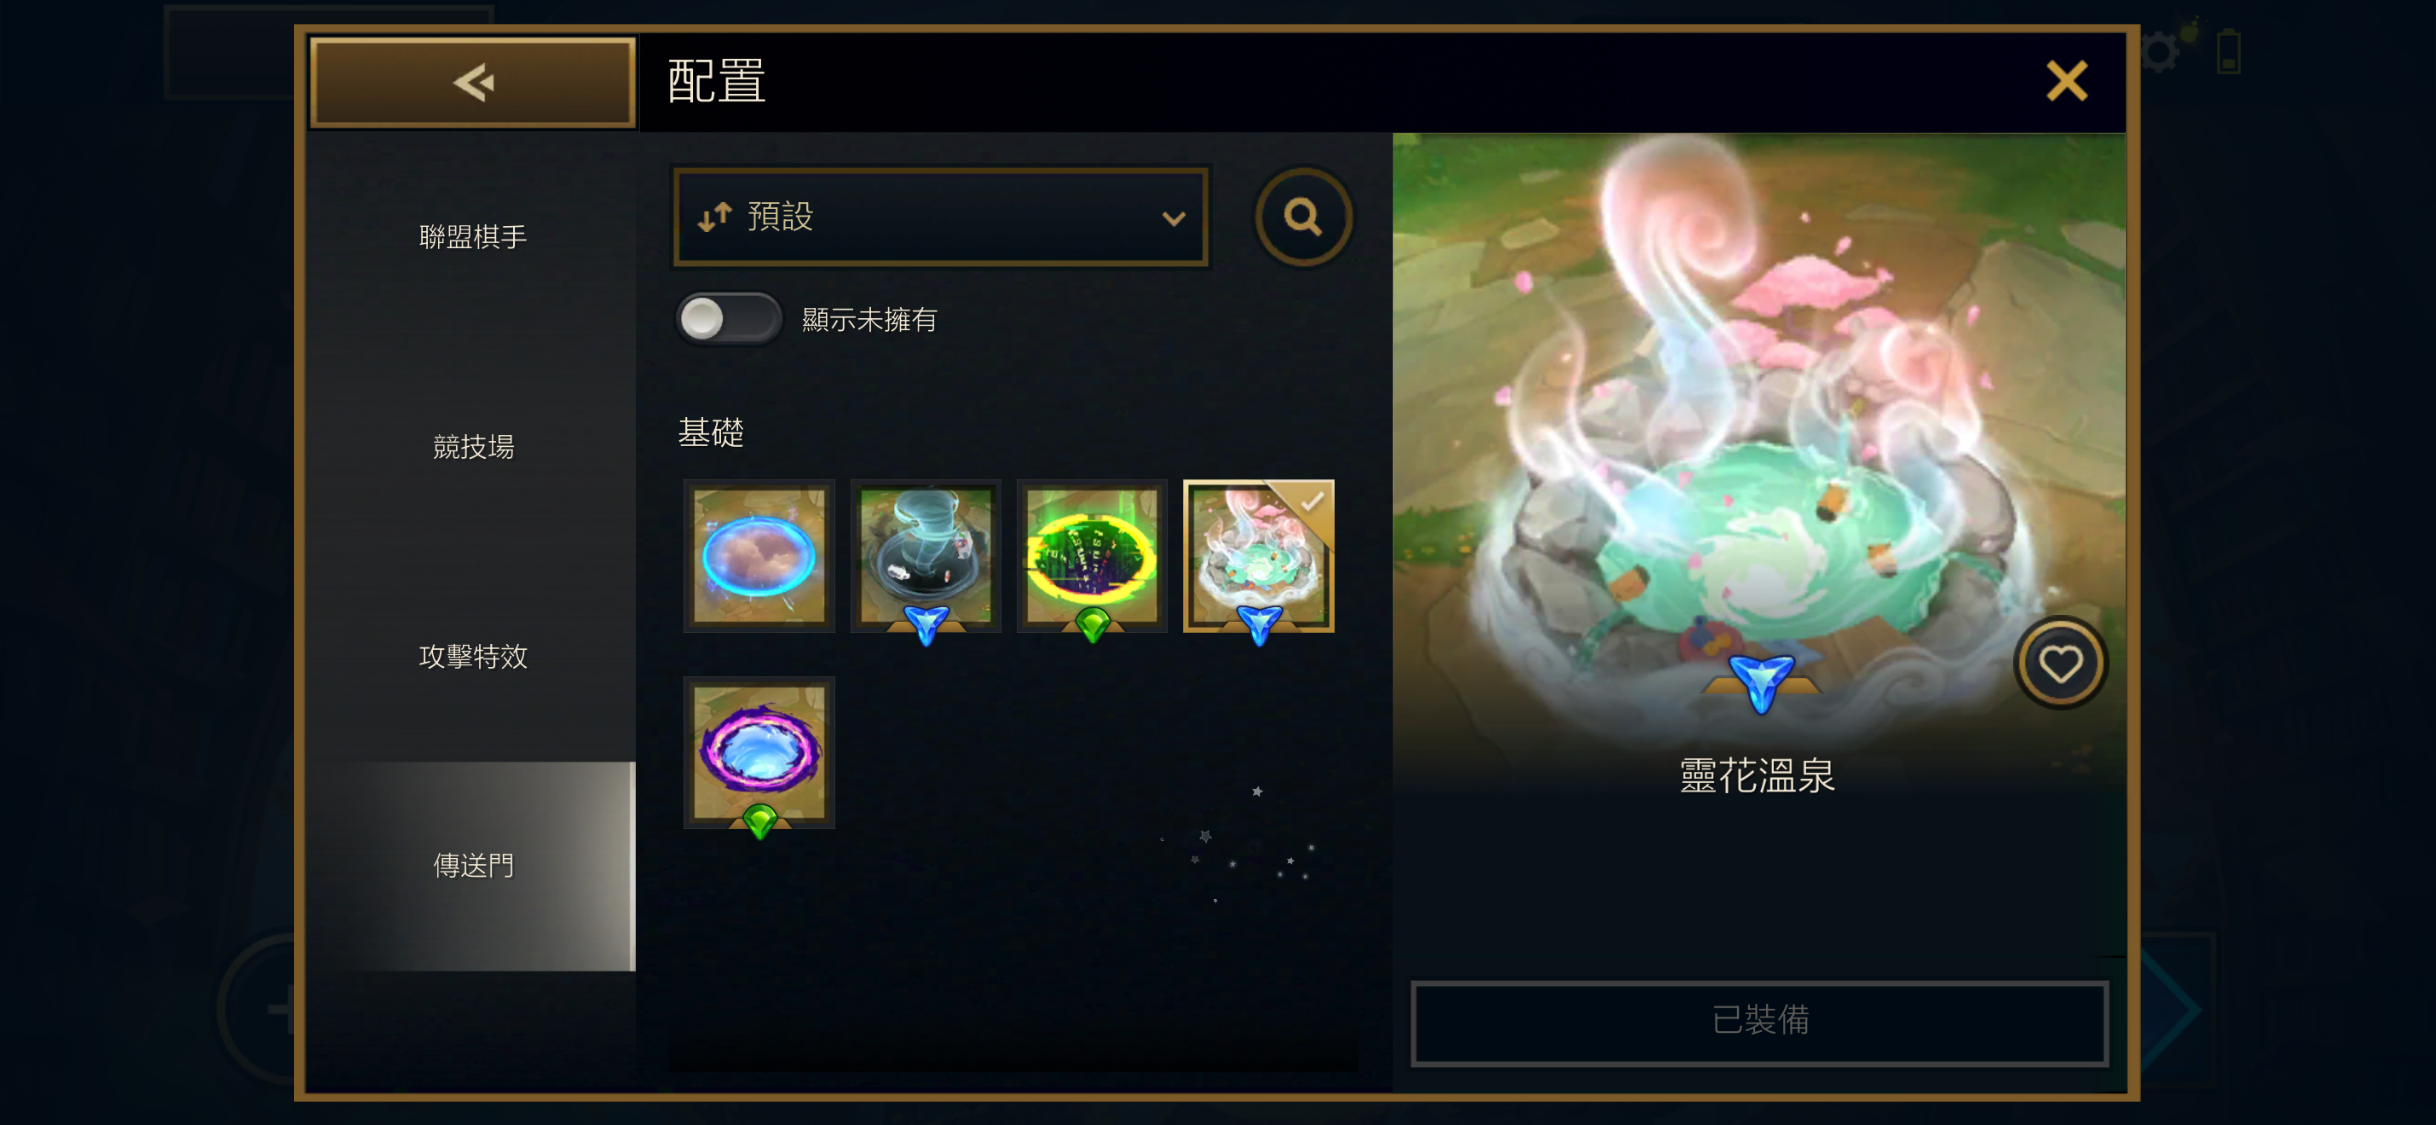The width and height of the screenshot is (2436, 1125).
Task: Toggle the 顯示未擁有 switch
Action: point(729,319)
